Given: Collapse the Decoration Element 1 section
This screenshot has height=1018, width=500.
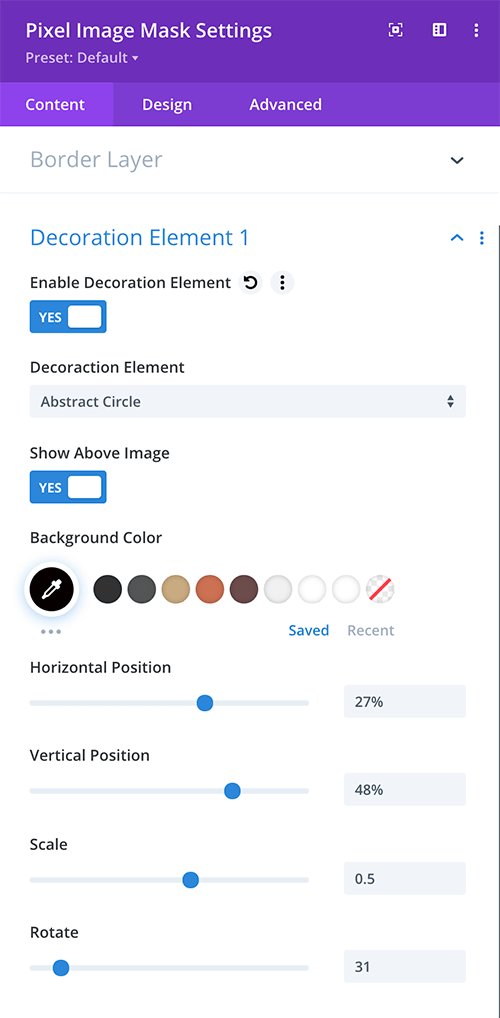Looking at the screenshot, I should pyautogui.click(x=457, y=238).
